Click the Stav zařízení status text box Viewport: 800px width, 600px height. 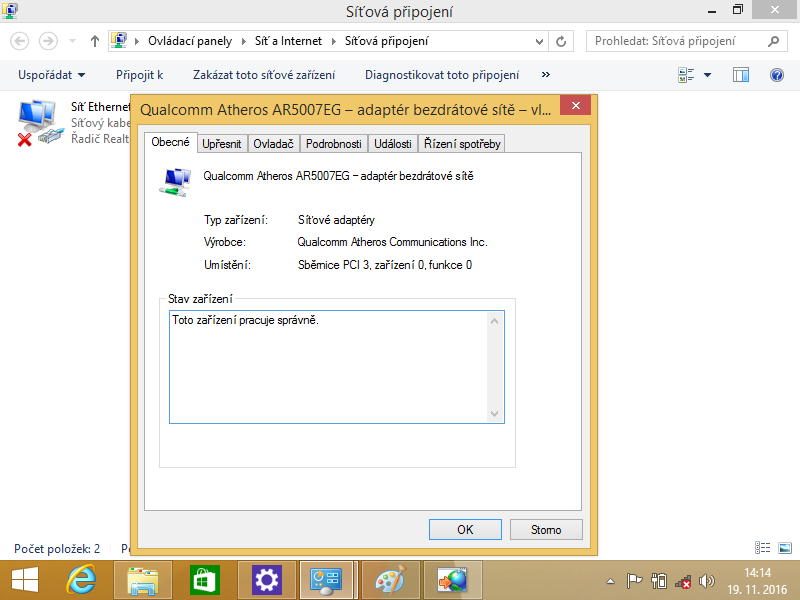click(337, 367)
